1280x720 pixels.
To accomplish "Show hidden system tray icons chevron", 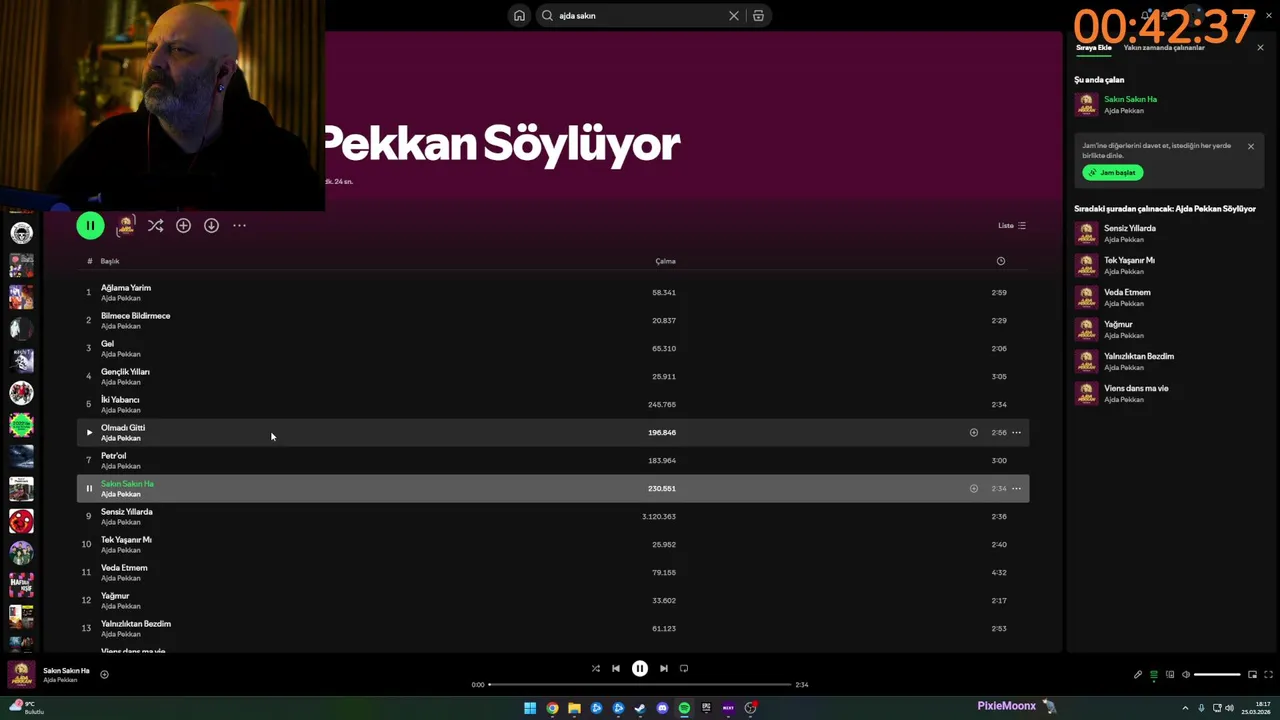I will coord(1186,708).
